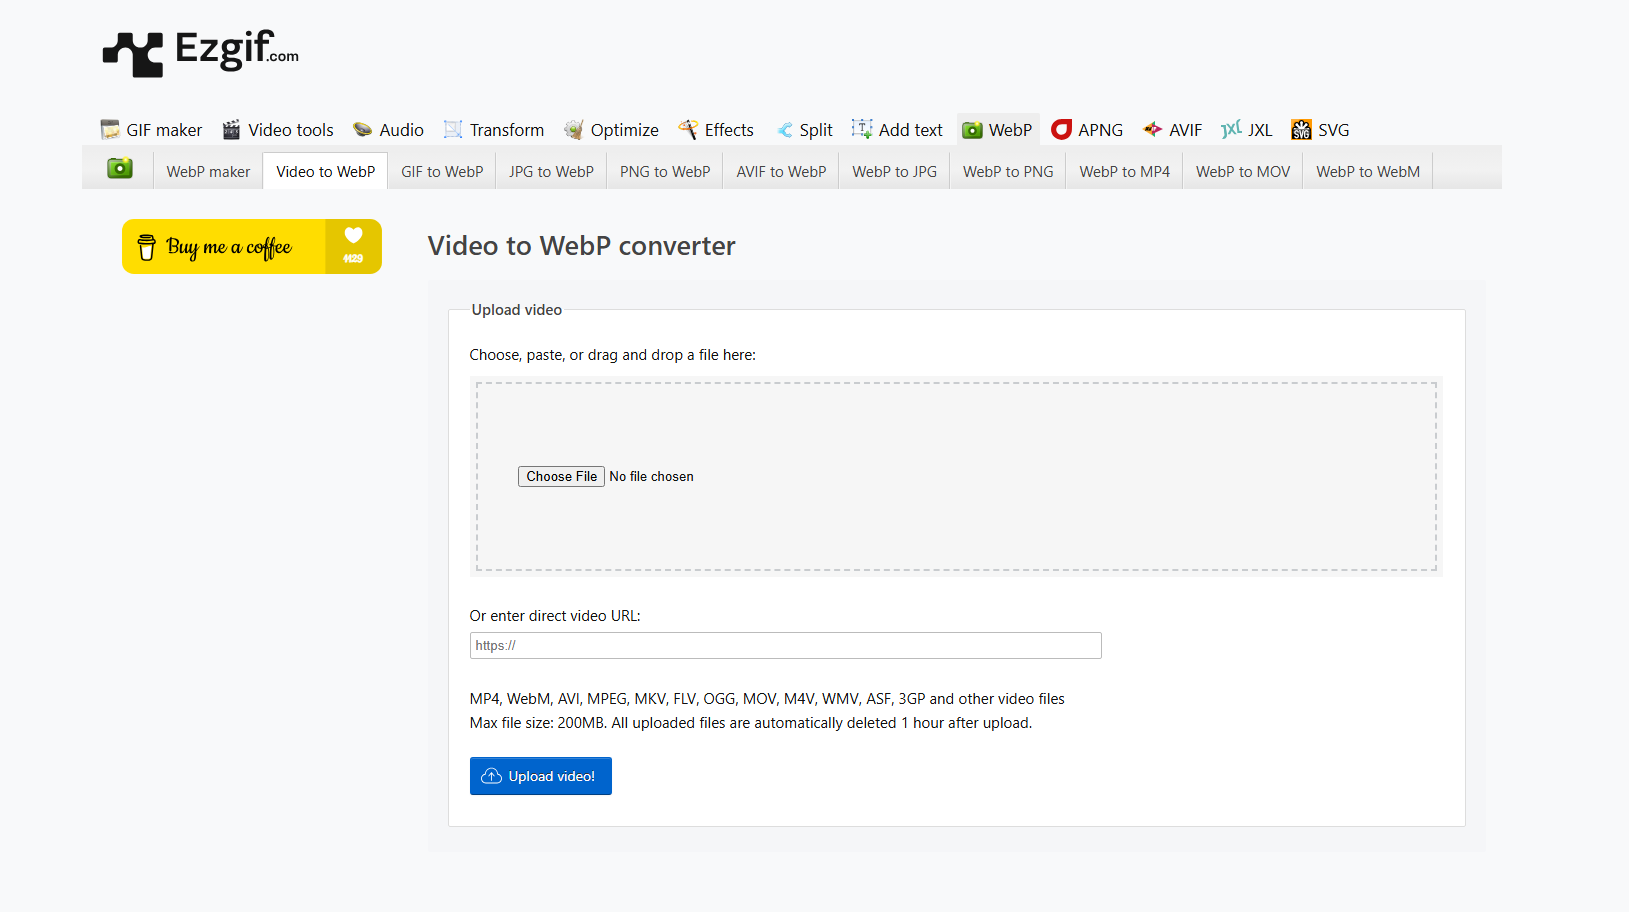Select the JXL tools icon
This screenshot has width=1629, height=912.
pyautogui.click(x=1231, y=129)
